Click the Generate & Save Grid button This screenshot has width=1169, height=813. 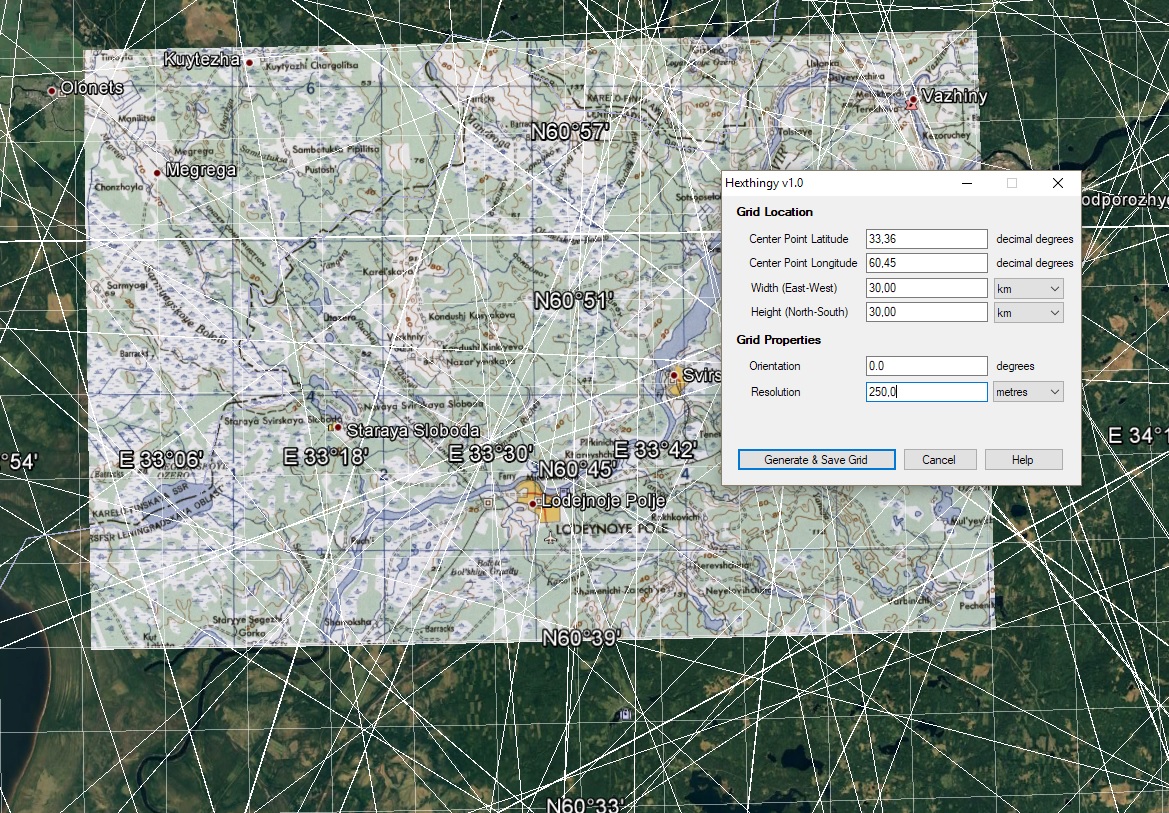[x=816, y=459]
